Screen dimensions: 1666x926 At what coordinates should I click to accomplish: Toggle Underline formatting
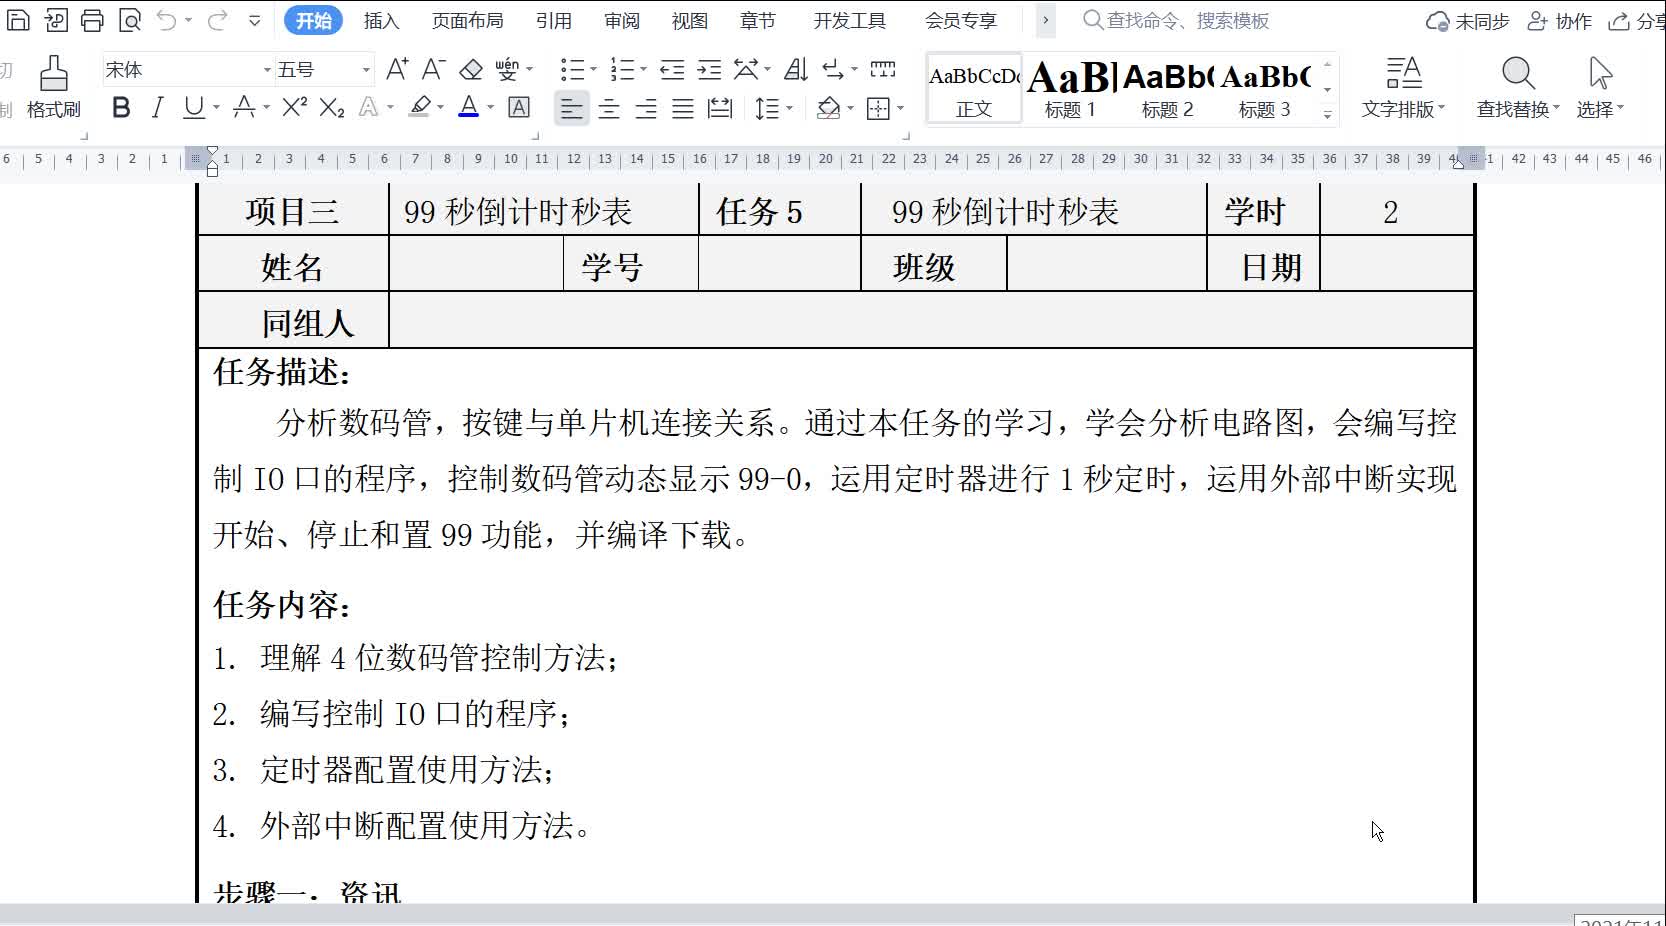tap(194, 107)
